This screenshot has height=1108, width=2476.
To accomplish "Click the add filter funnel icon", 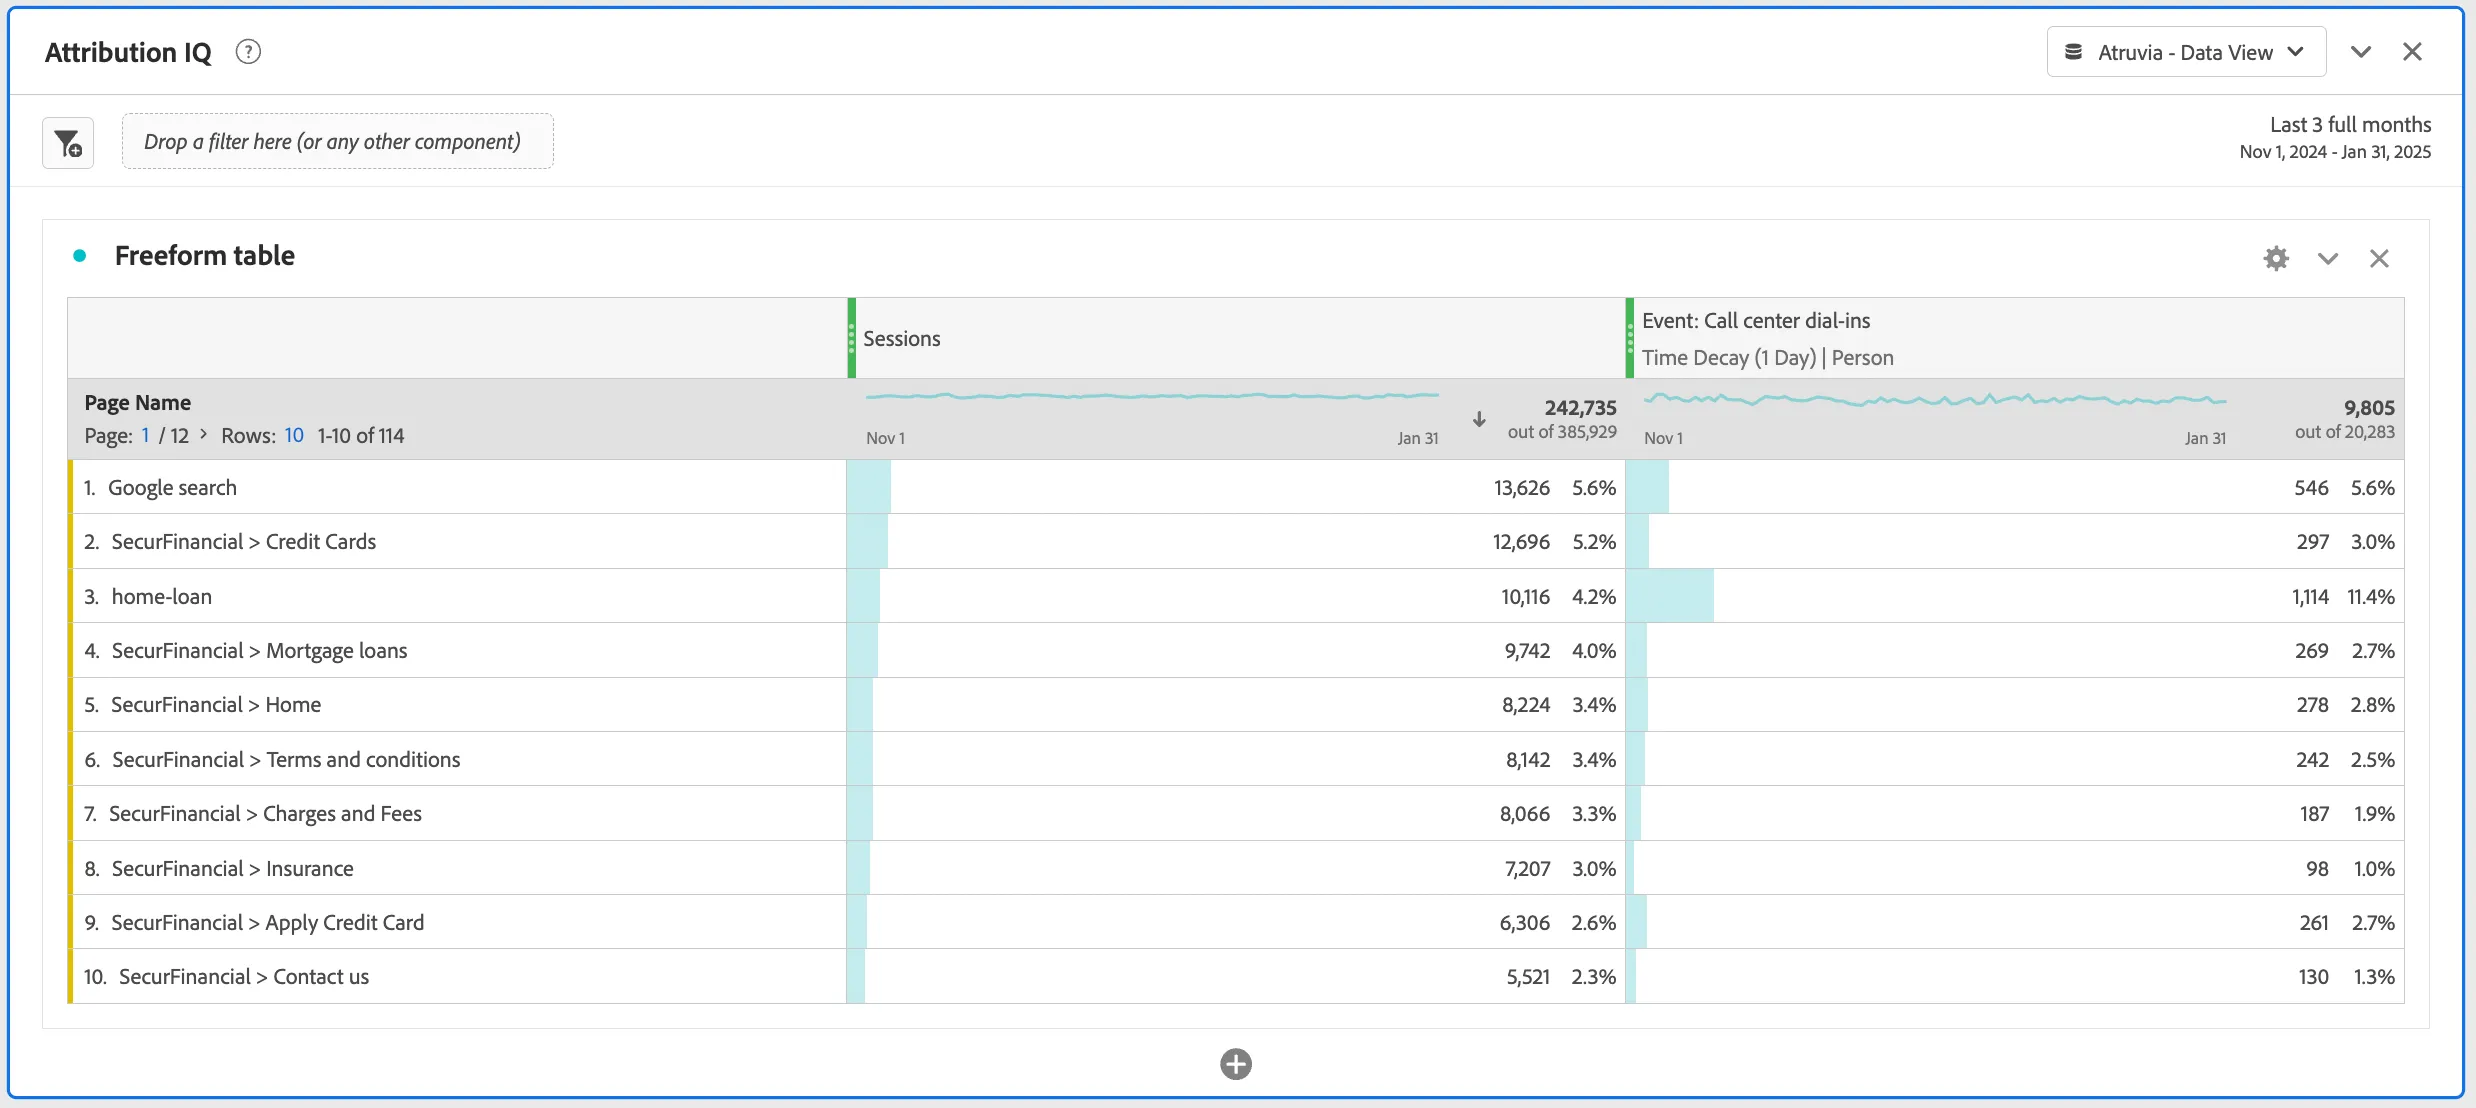I will click(x=68, y=143).
